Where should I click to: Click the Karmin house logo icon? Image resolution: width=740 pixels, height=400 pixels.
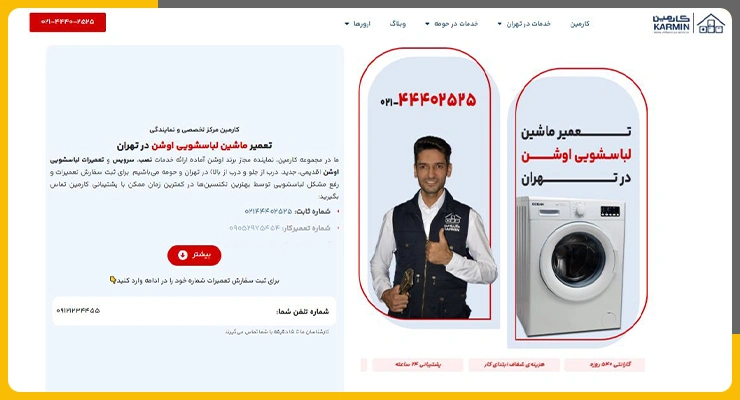710,24
